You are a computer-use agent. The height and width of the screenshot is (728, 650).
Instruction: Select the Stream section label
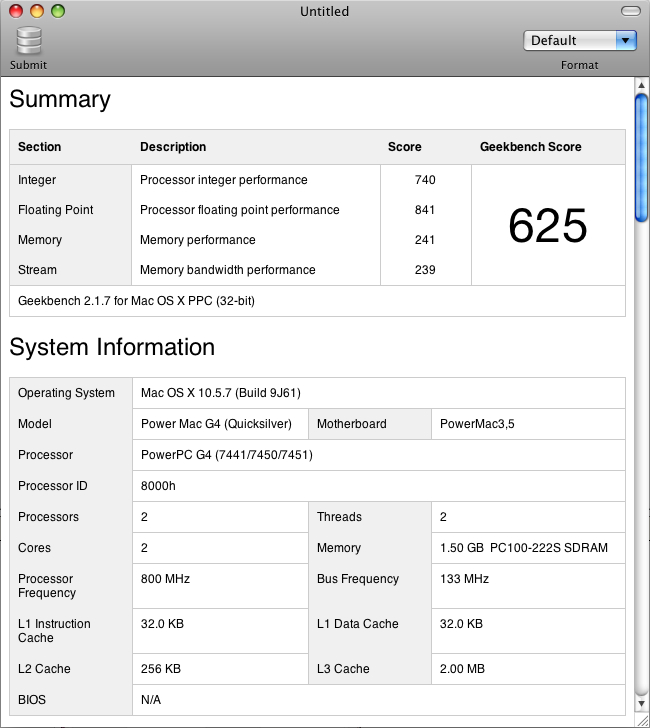pyautogui.click(x=37, y=270)
